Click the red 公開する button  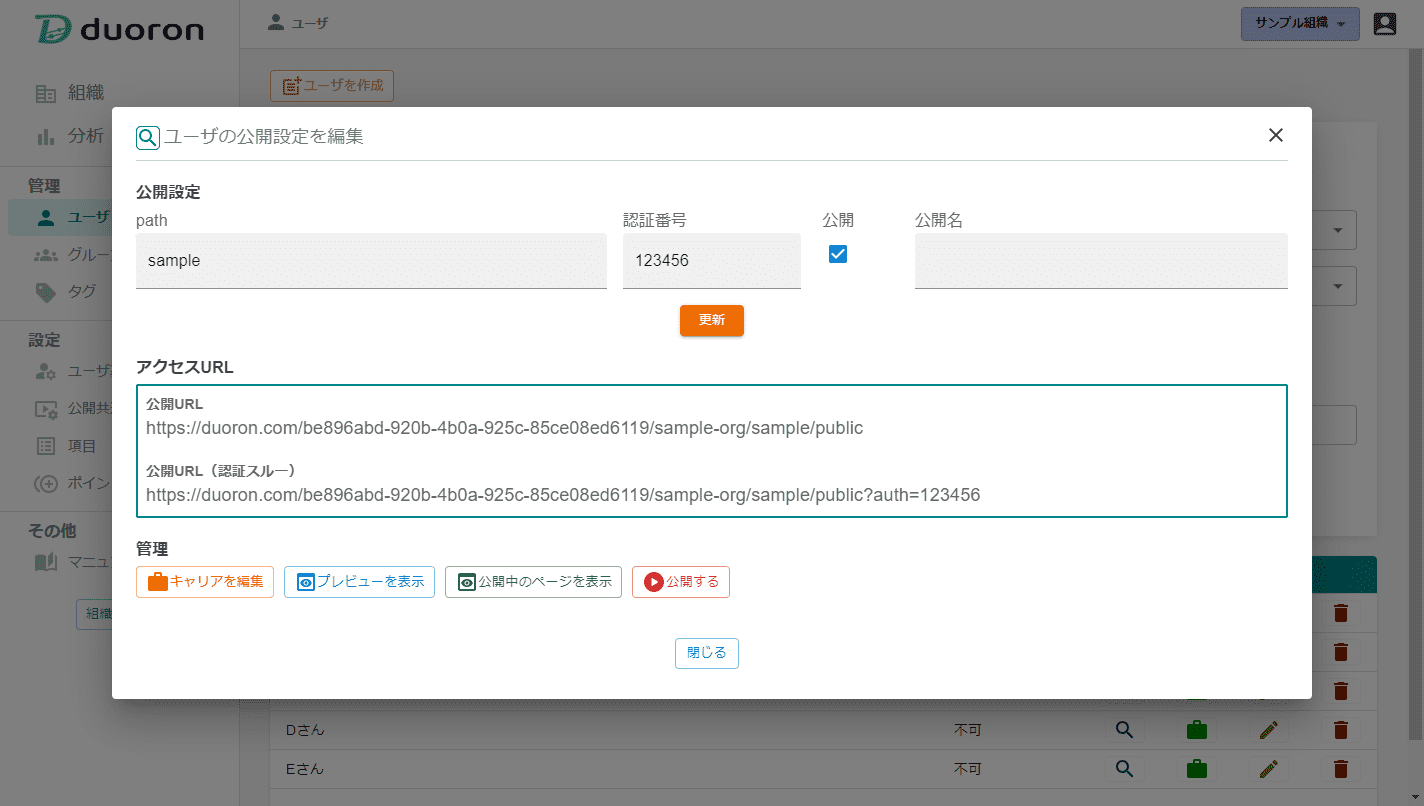point(681,582)
